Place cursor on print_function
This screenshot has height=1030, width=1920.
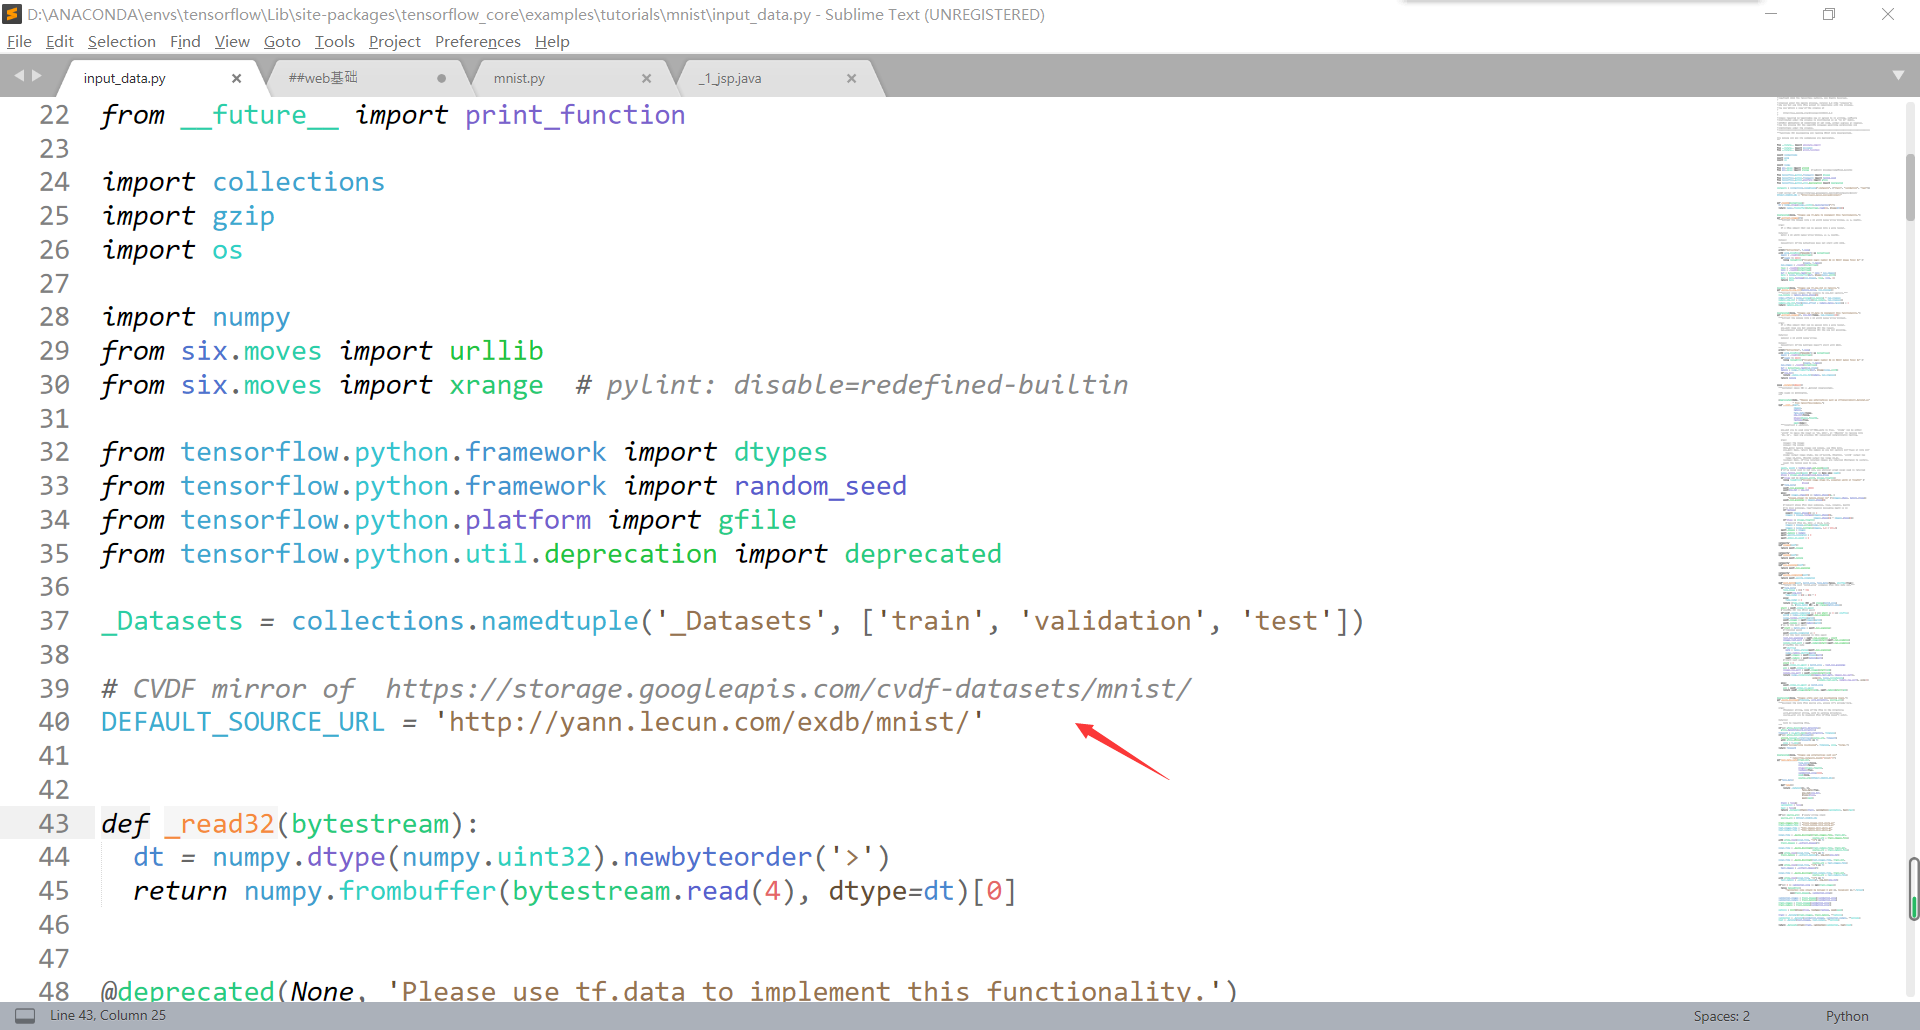pos(575,116)
